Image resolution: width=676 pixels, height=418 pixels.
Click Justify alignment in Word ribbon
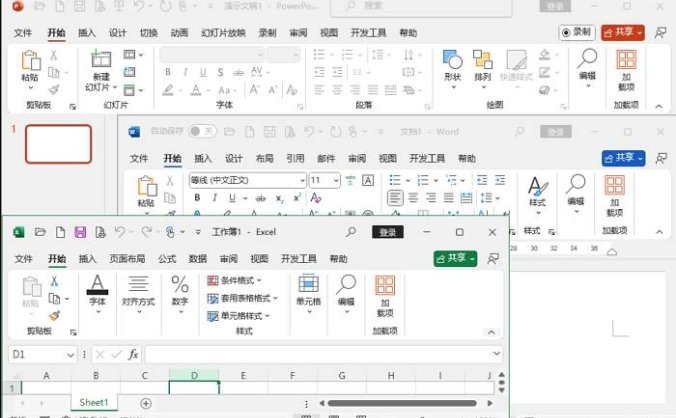(x=448, y=198)
